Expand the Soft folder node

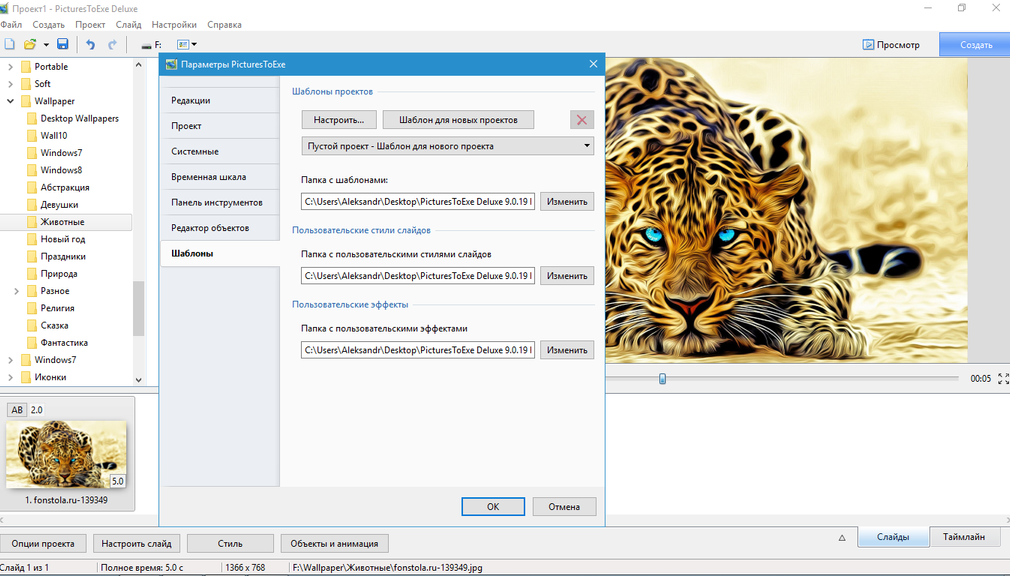click(x=10, y=84)
